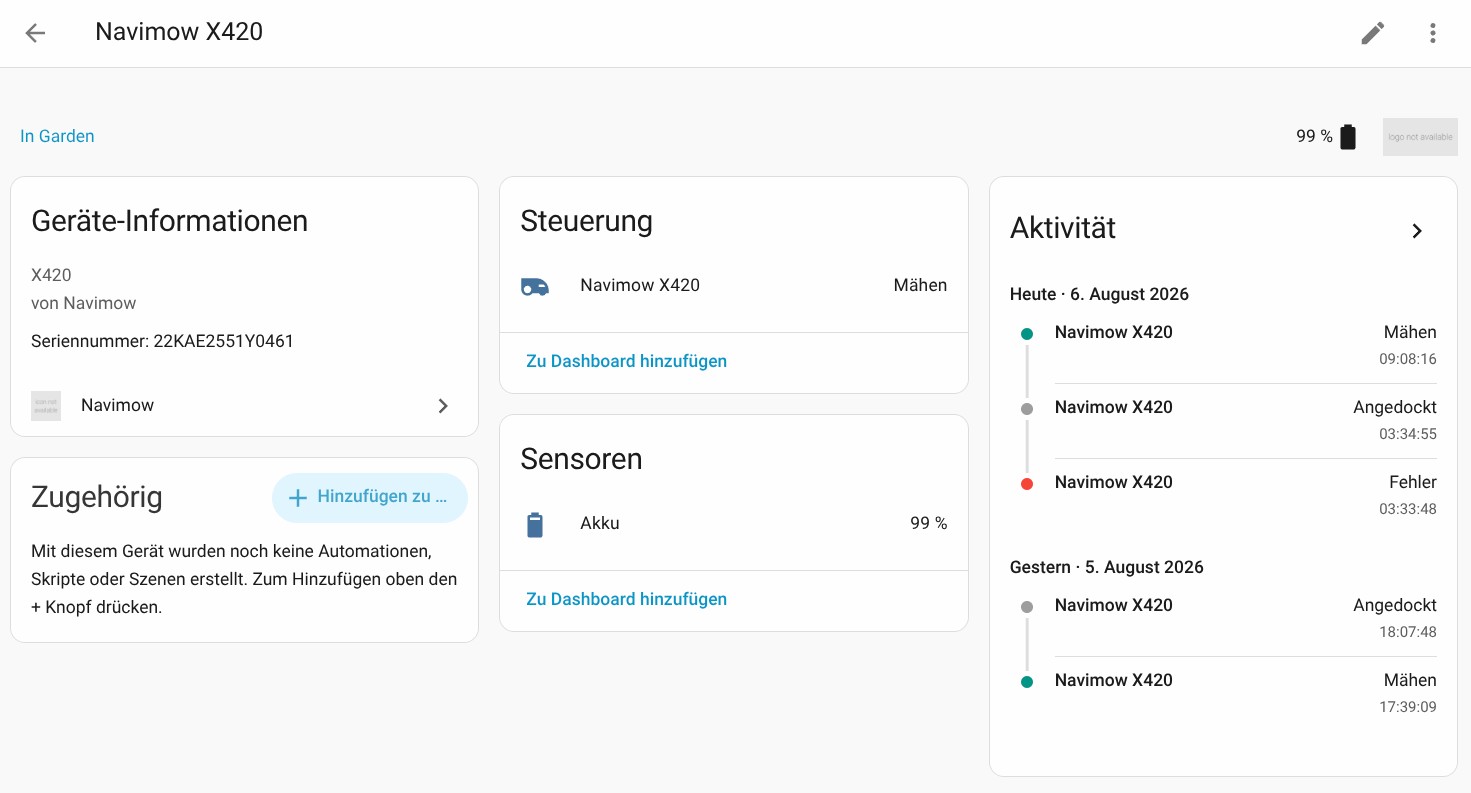Screen dimensions: 1471x793
Task: Click Hinzufügen zu button
Action: click(369, 497)
